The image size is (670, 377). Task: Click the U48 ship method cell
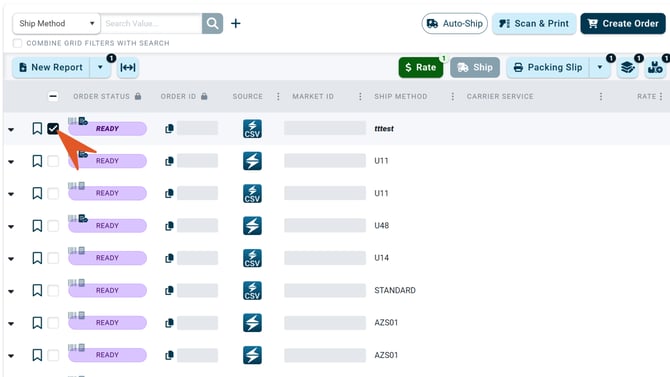[x=382, y=226]
